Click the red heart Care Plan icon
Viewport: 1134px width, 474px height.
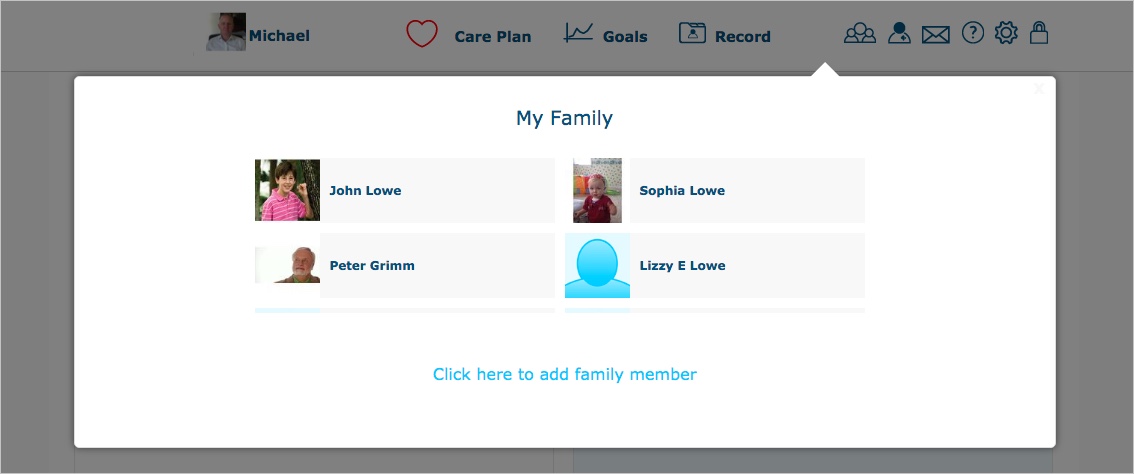422,34
